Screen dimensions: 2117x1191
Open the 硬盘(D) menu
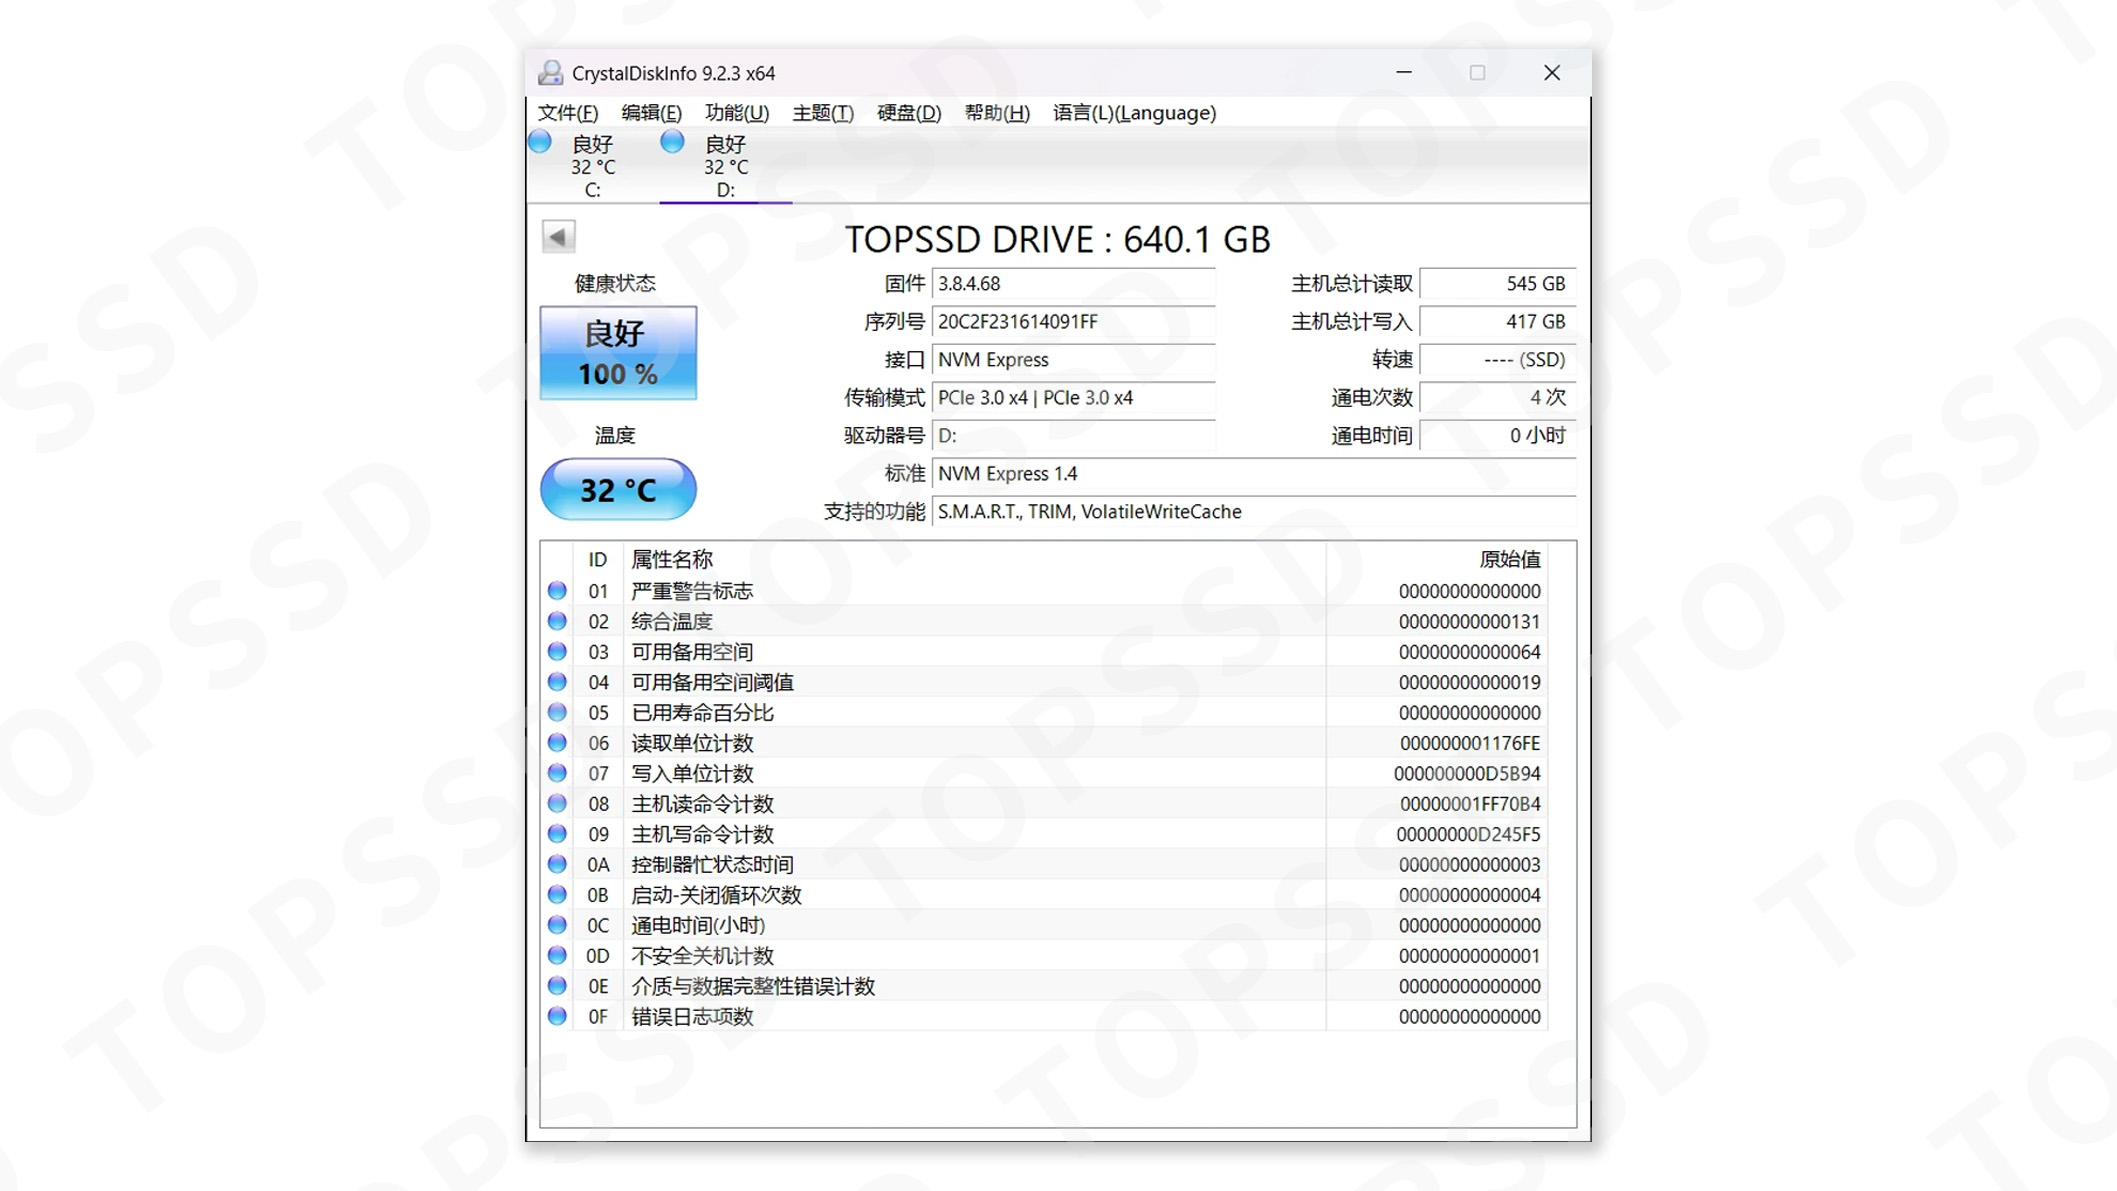coord(909,113)
